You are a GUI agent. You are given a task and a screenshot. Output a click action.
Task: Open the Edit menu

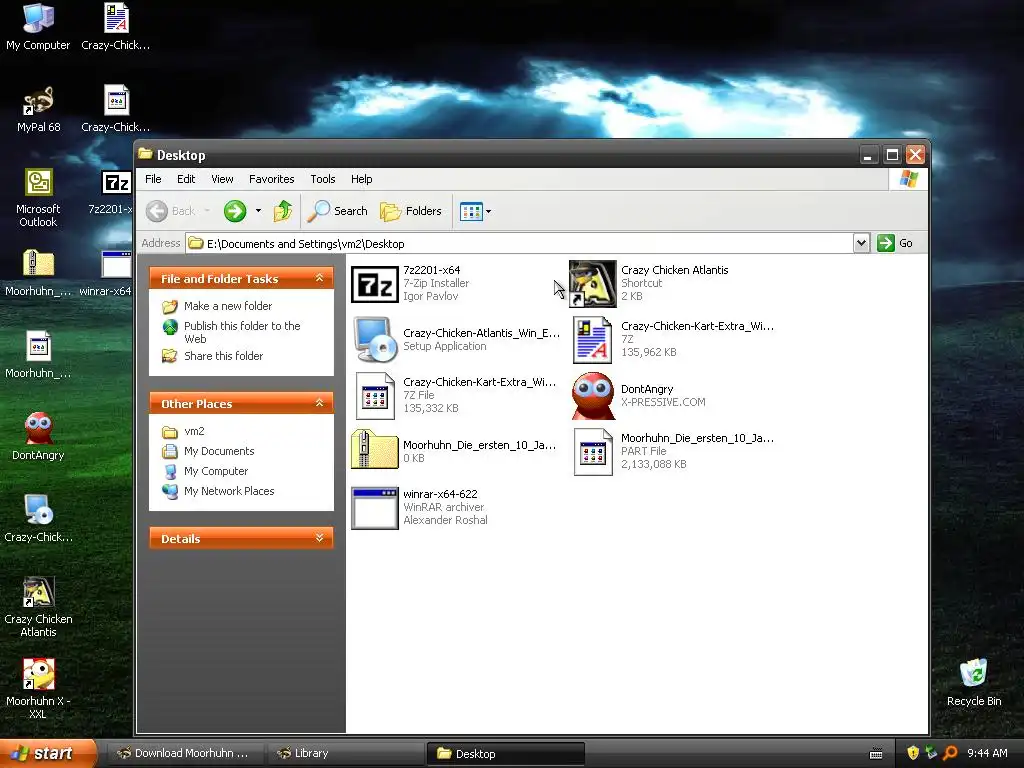pyautogui.click(x=186, y=179)
